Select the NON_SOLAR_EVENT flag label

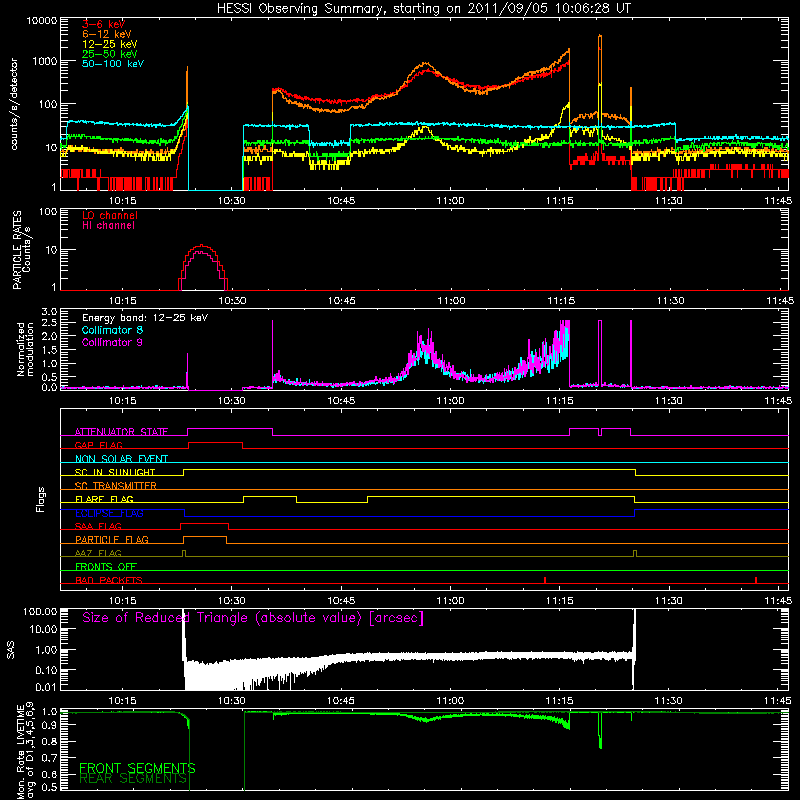[x=121, y=459]
